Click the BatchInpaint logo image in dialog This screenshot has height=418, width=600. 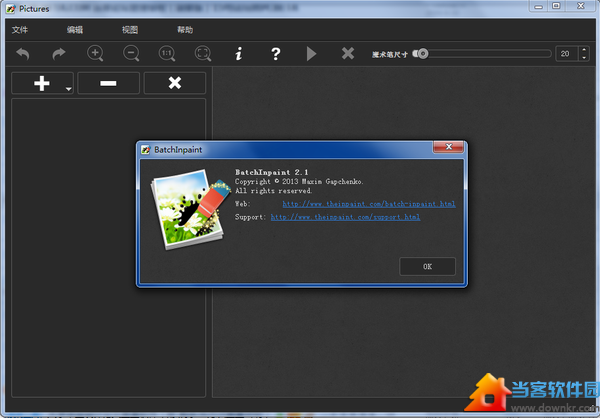[191, 209]
